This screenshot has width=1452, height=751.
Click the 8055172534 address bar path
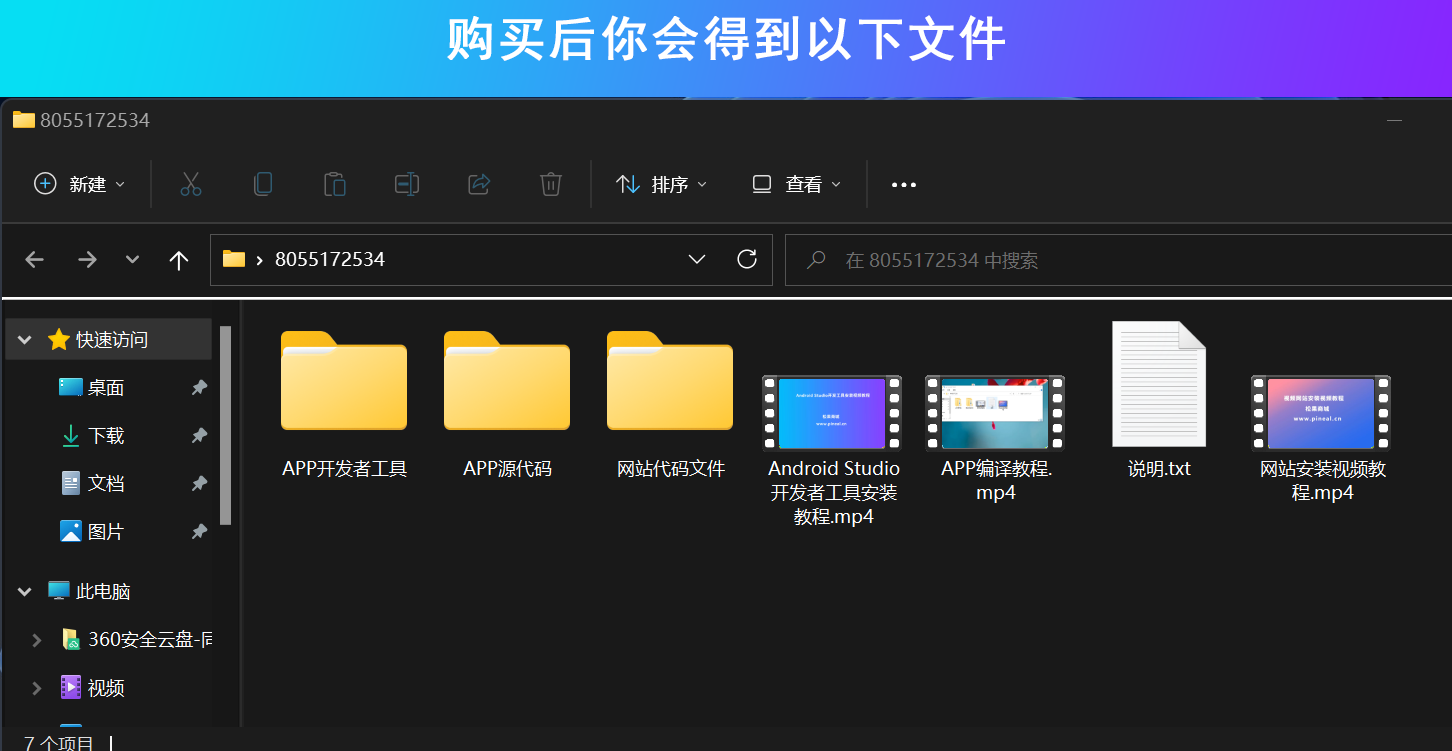(330, 260)
